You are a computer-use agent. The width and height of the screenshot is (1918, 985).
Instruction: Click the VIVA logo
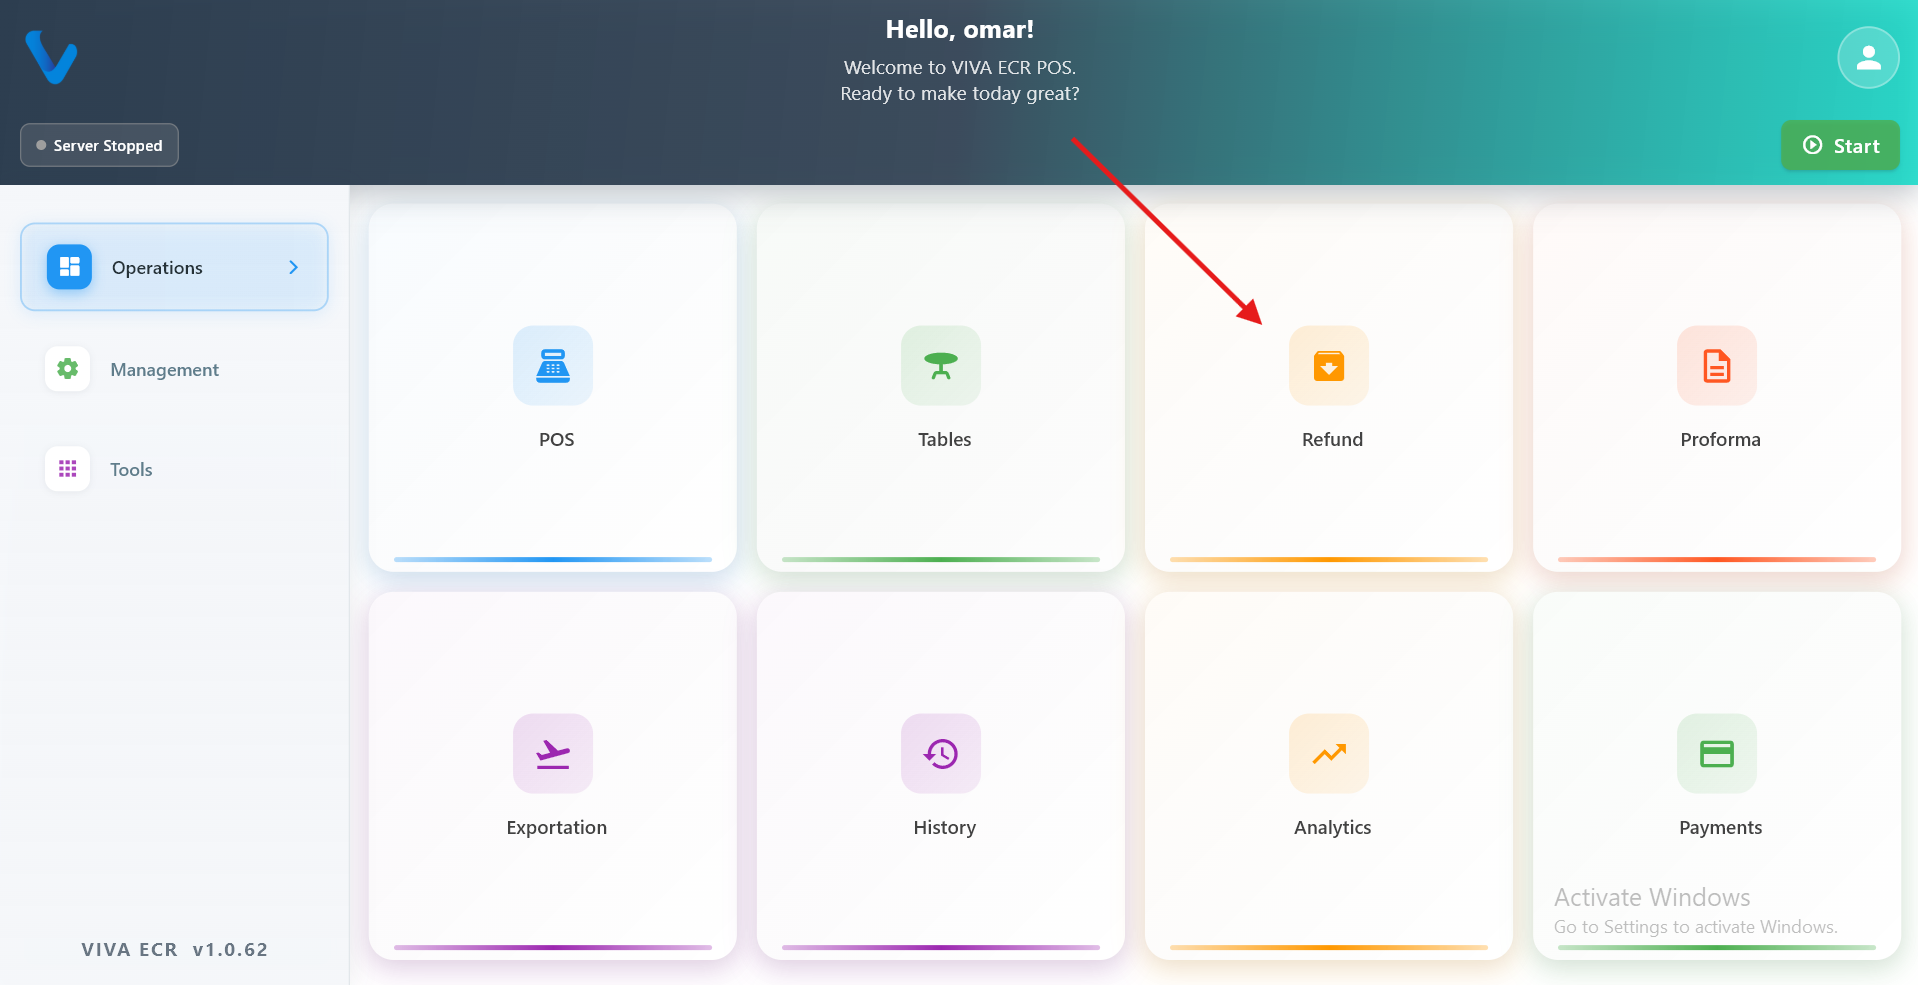point(51,58)
